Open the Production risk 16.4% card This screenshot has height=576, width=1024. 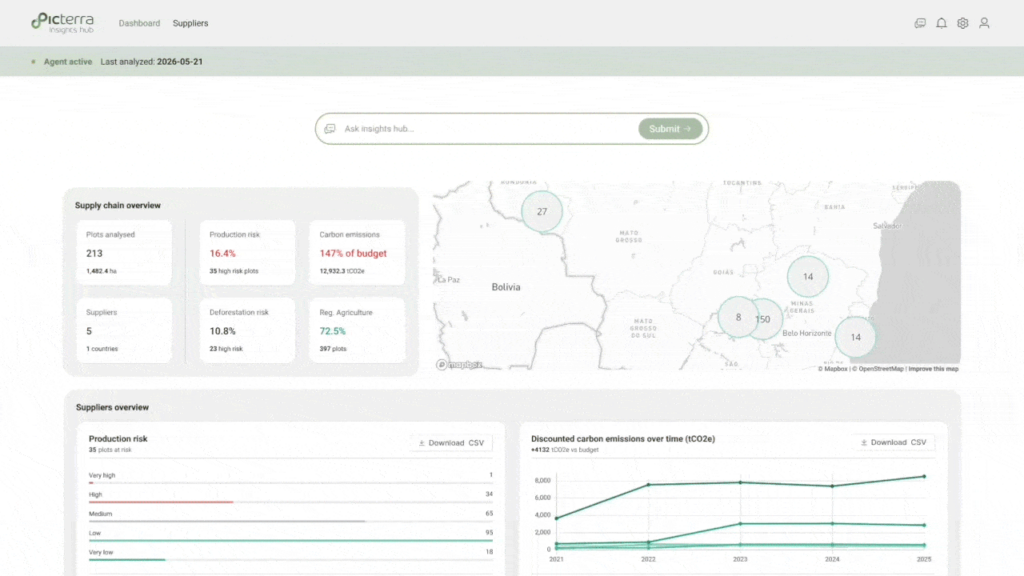[x=248, y=252]
